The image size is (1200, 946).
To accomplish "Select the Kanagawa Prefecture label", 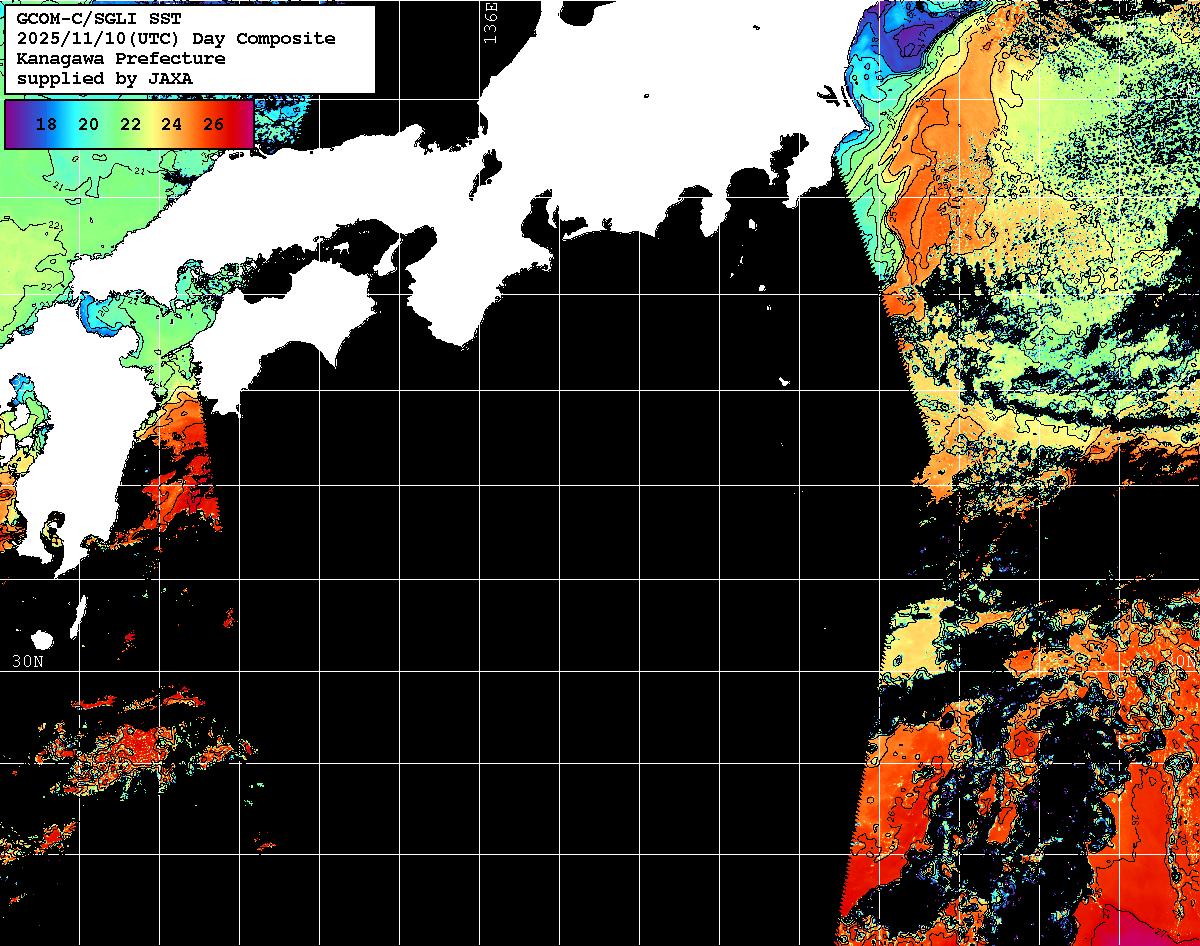I will click(120, 59).
